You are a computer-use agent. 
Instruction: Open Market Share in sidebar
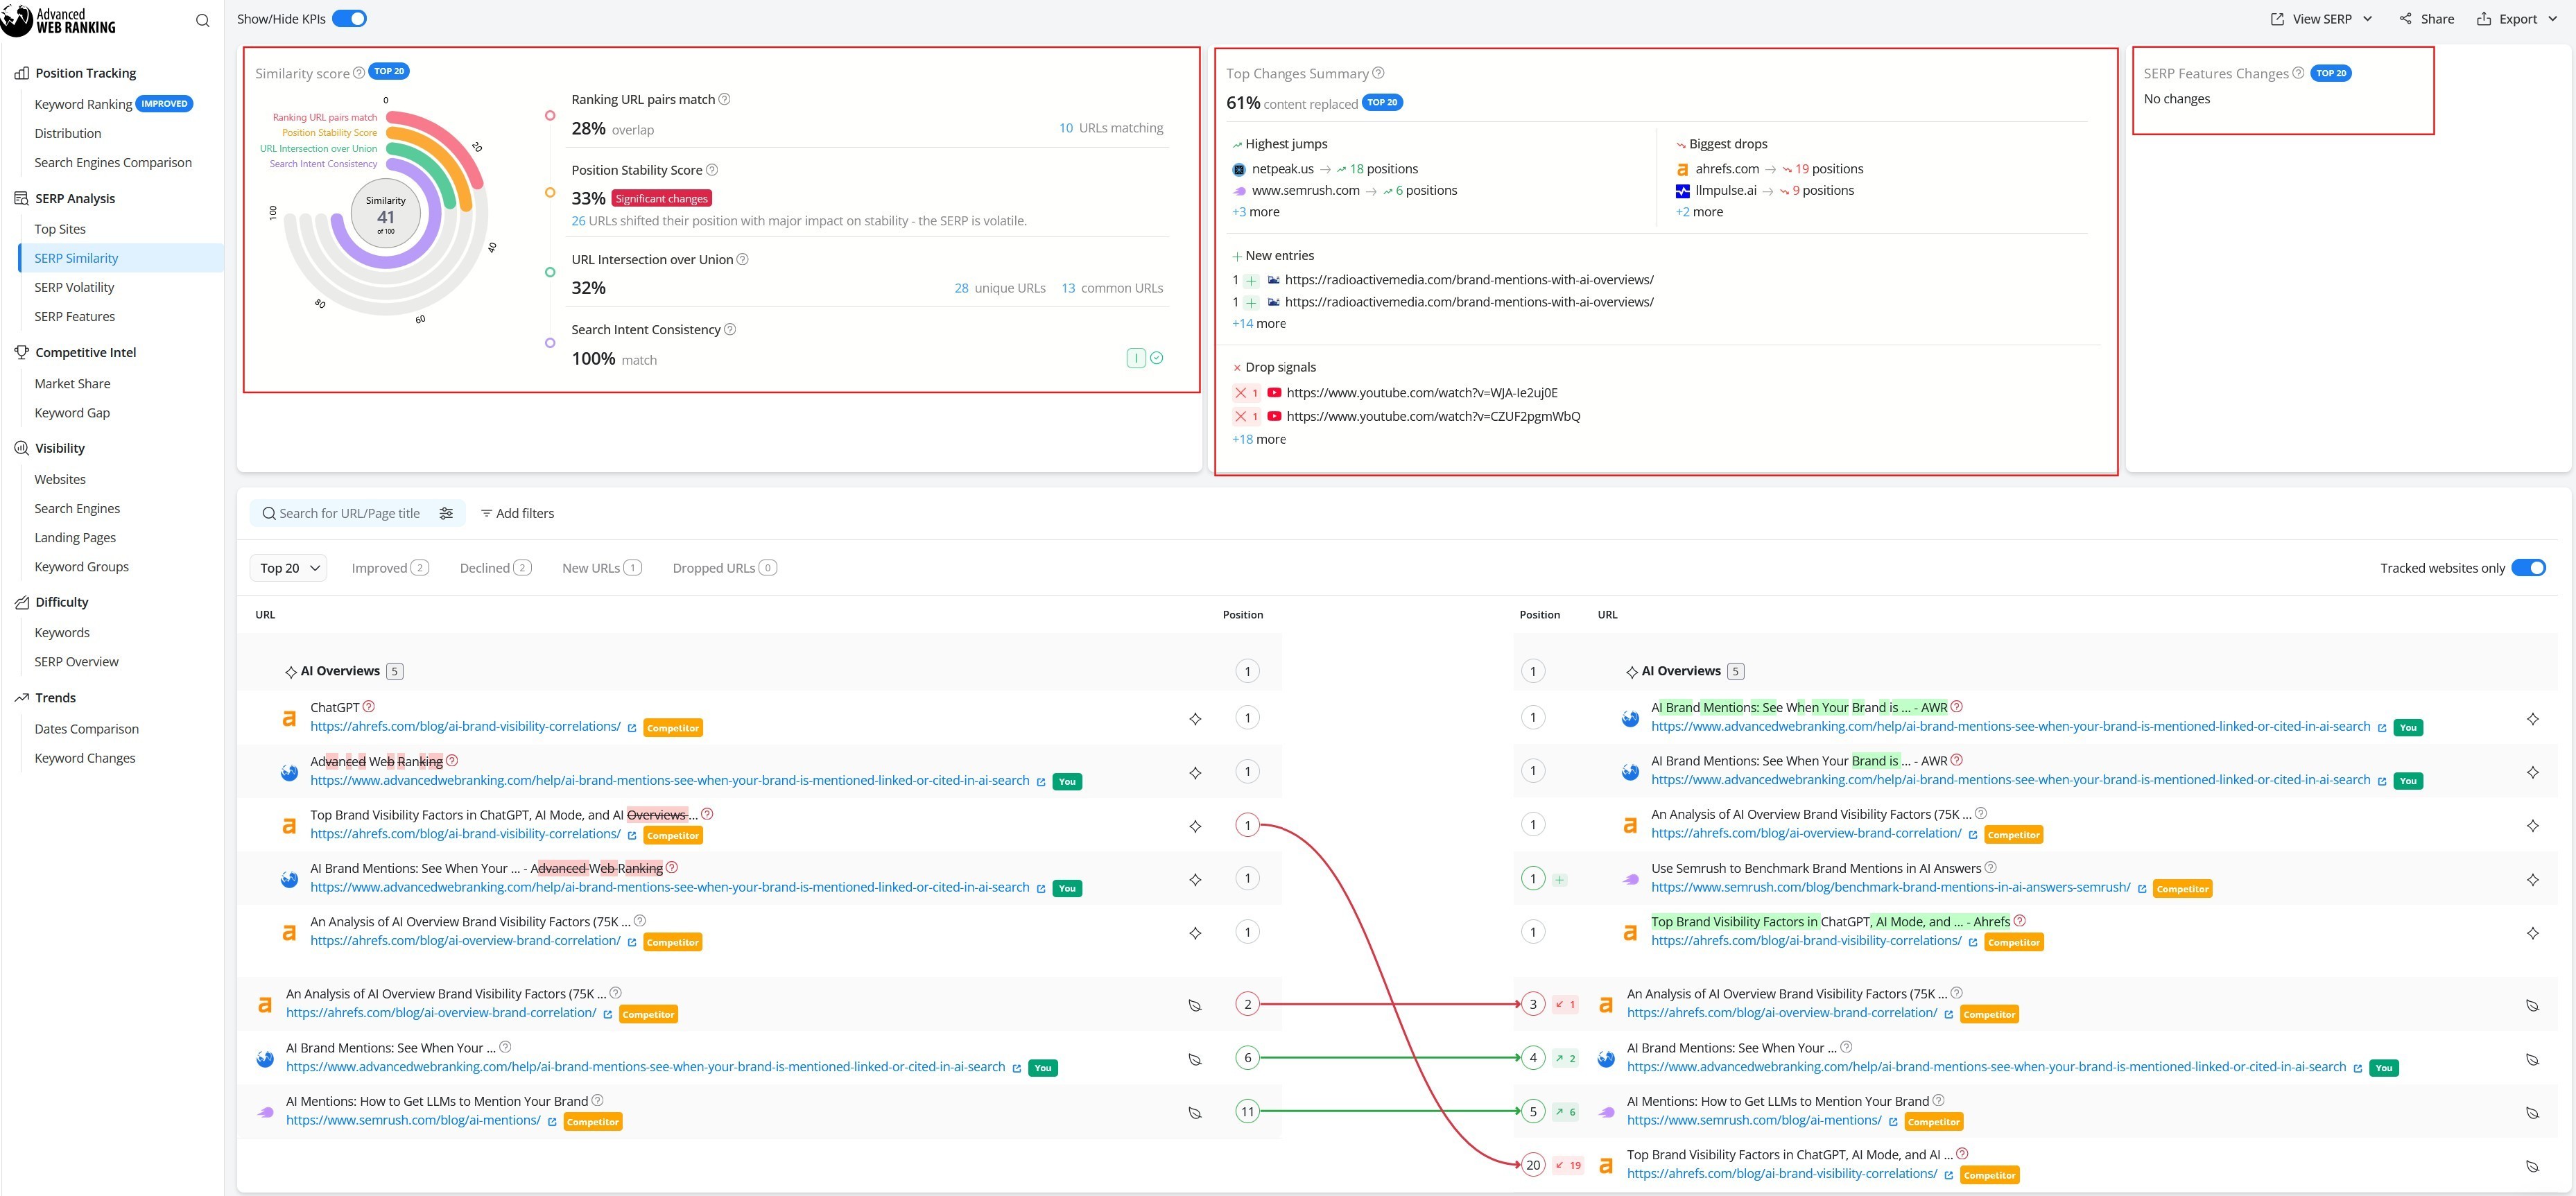coord(72,383)
